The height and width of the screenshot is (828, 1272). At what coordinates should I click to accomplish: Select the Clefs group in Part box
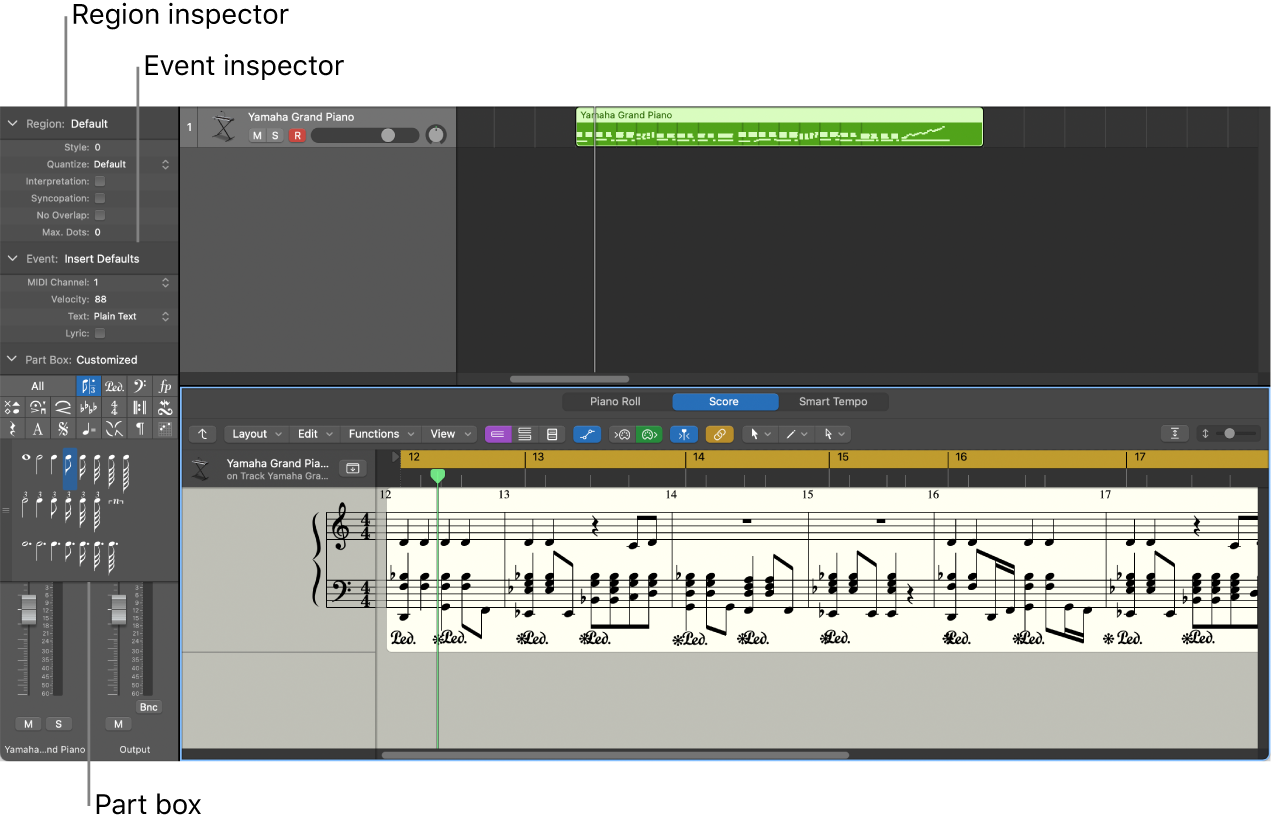click(x=139, y=386)
